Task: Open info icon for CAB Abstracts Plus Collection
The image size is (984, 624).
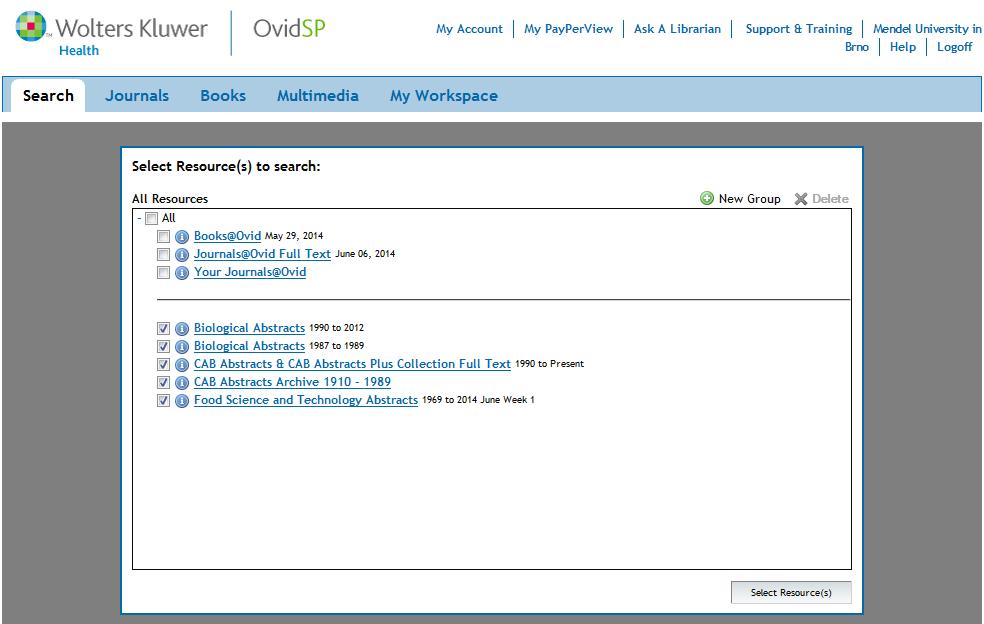Action: 181,365
